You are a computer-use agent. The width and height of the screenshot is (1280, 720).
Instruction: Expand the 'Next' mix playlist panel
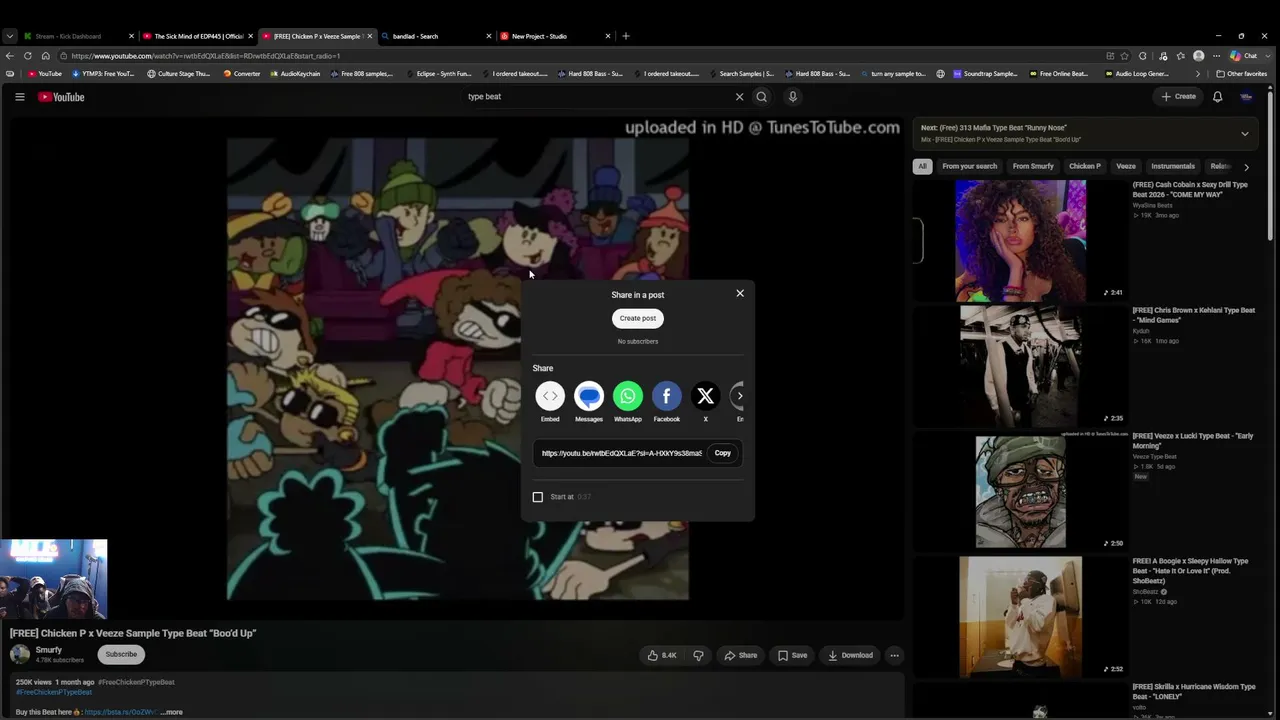pyautogui.click(x=1245, y=133)
